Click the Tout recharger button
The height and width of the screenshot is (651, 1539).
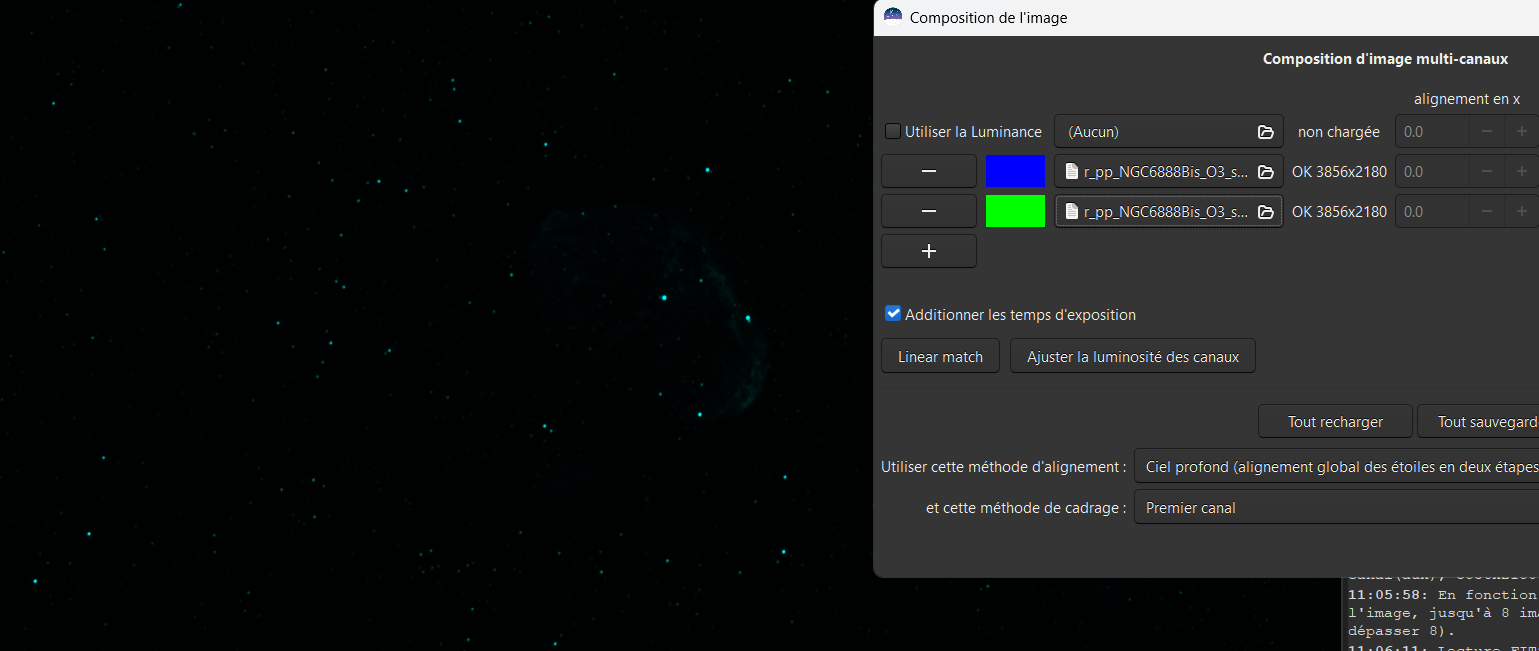[1334, 422]
